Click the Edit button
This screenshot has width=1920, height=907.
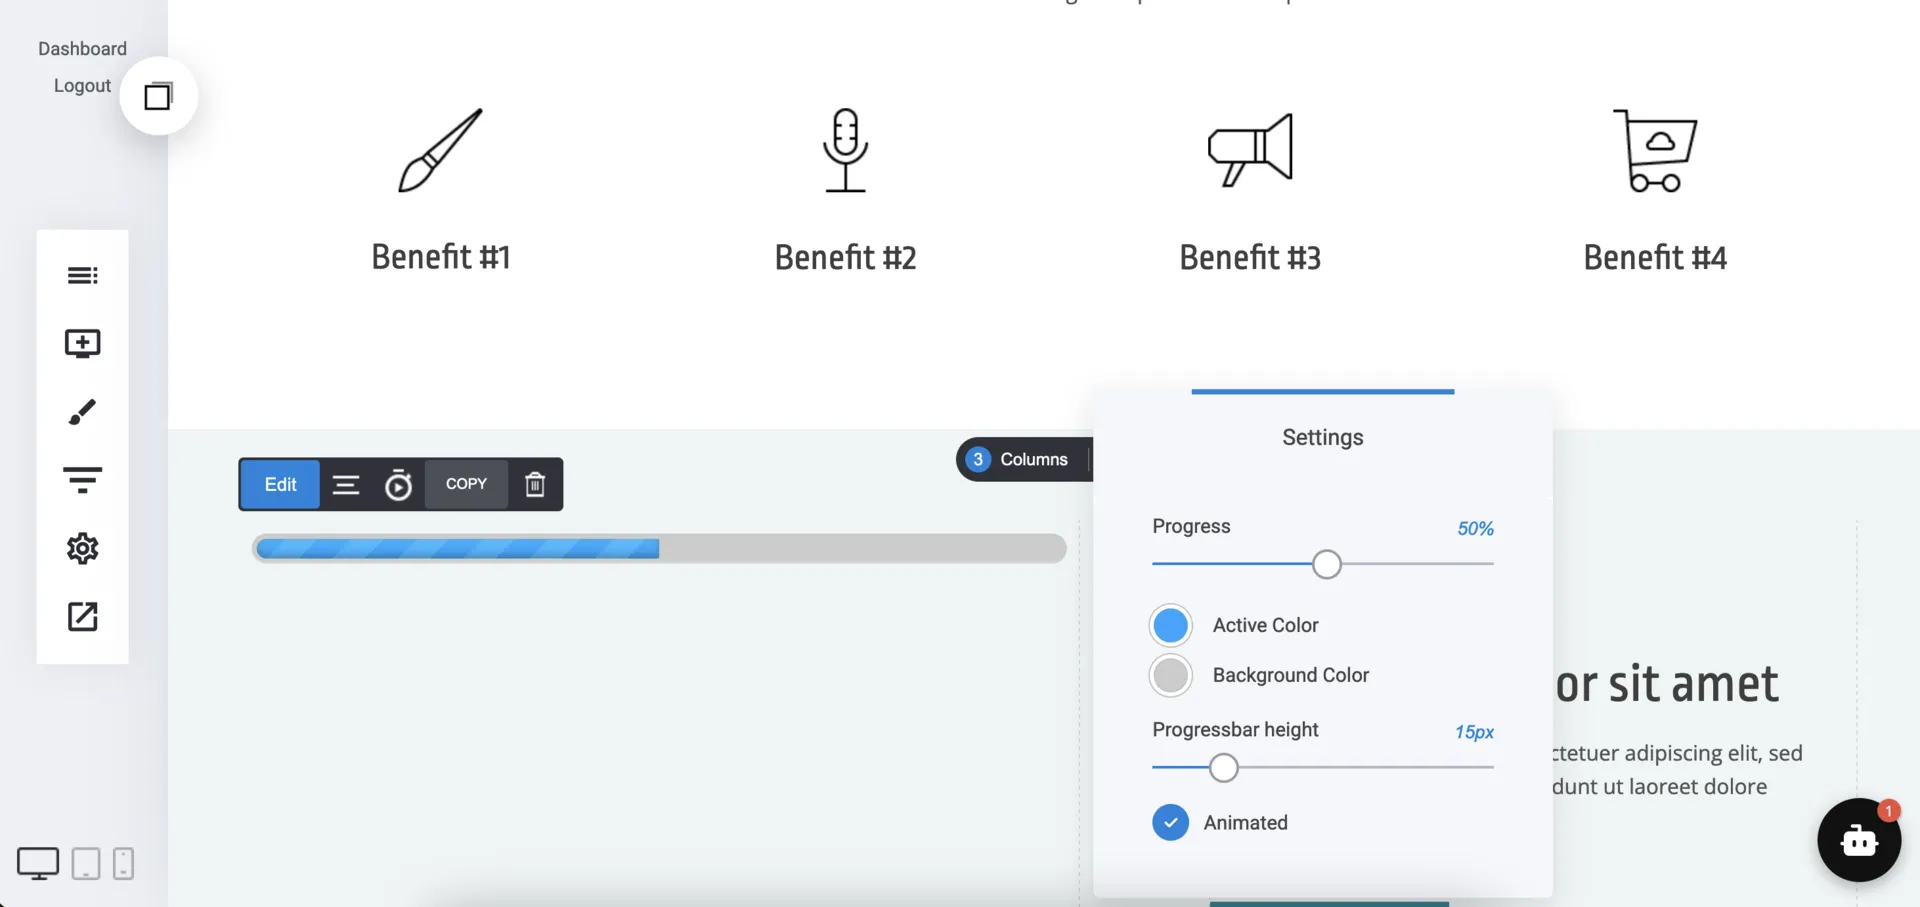(280, 485)
